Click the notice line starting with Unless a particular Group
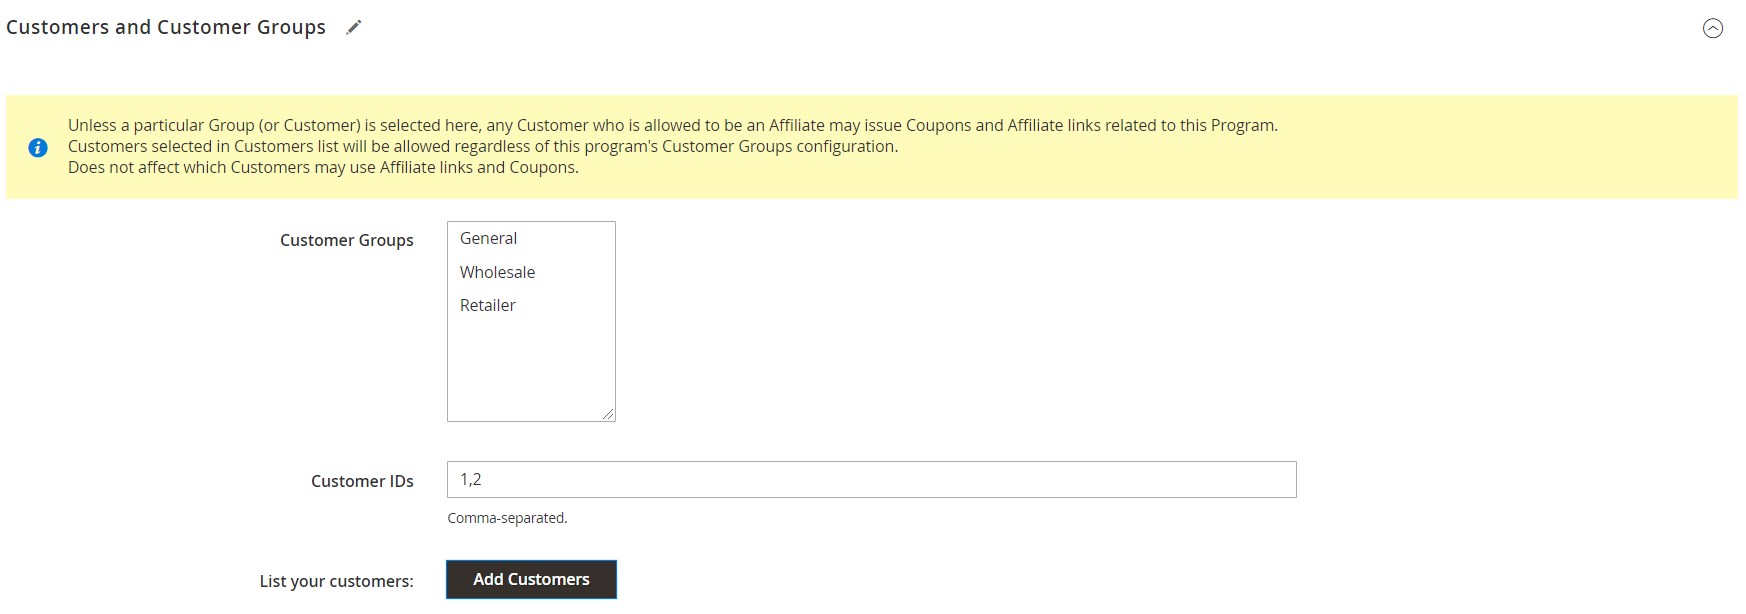 pos(672,126)
